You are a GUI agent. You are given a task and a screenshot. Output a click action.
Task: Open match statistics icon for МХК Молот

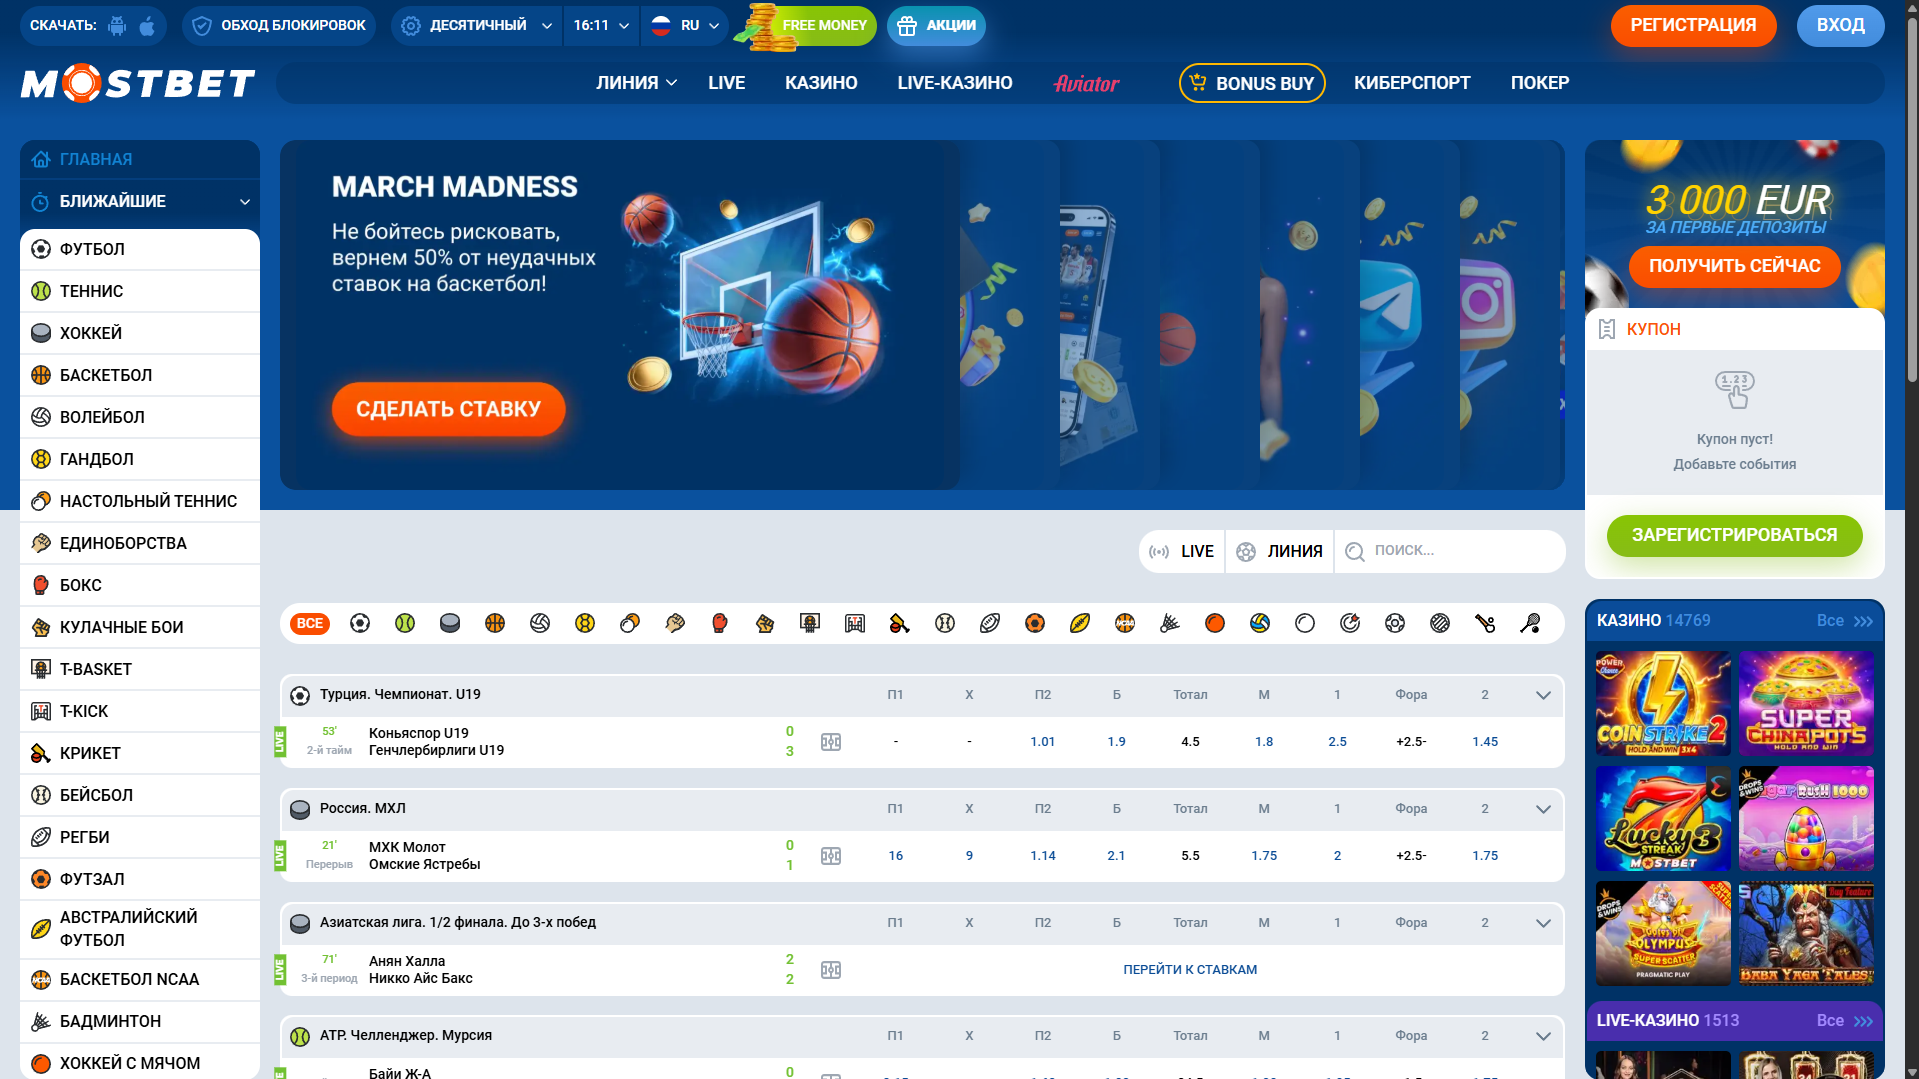click(831, 856)
